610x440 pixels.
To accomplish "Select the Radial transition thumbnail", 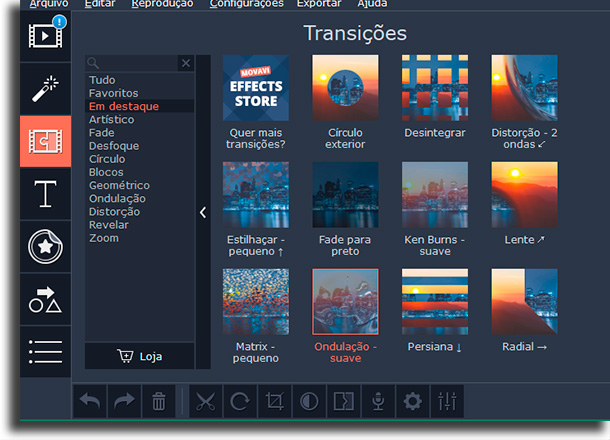I will point(524,302).
